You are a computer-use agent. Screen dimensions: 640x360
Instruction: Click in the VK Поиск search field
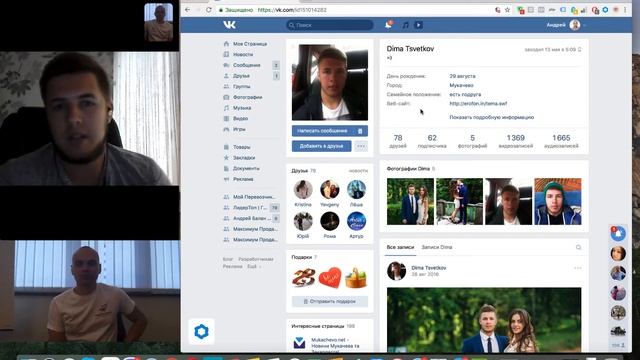click(330, 25)
